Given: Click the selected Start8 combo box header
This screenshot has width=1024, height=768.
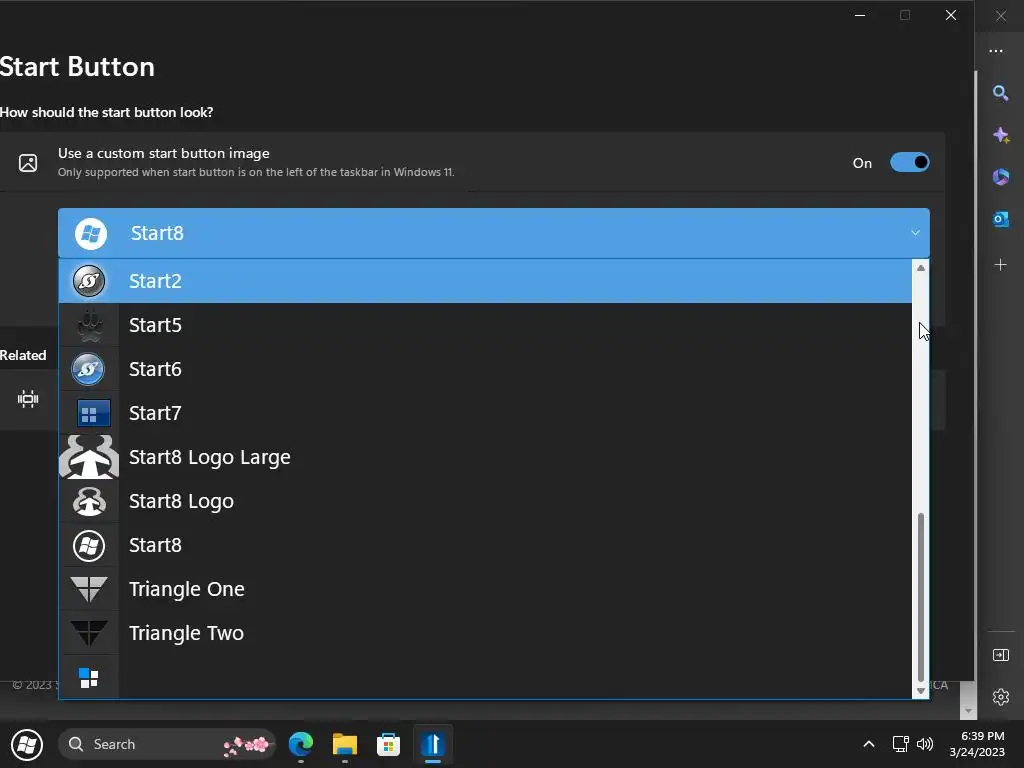Looking at the screenshot, I should tap(494, 233).
